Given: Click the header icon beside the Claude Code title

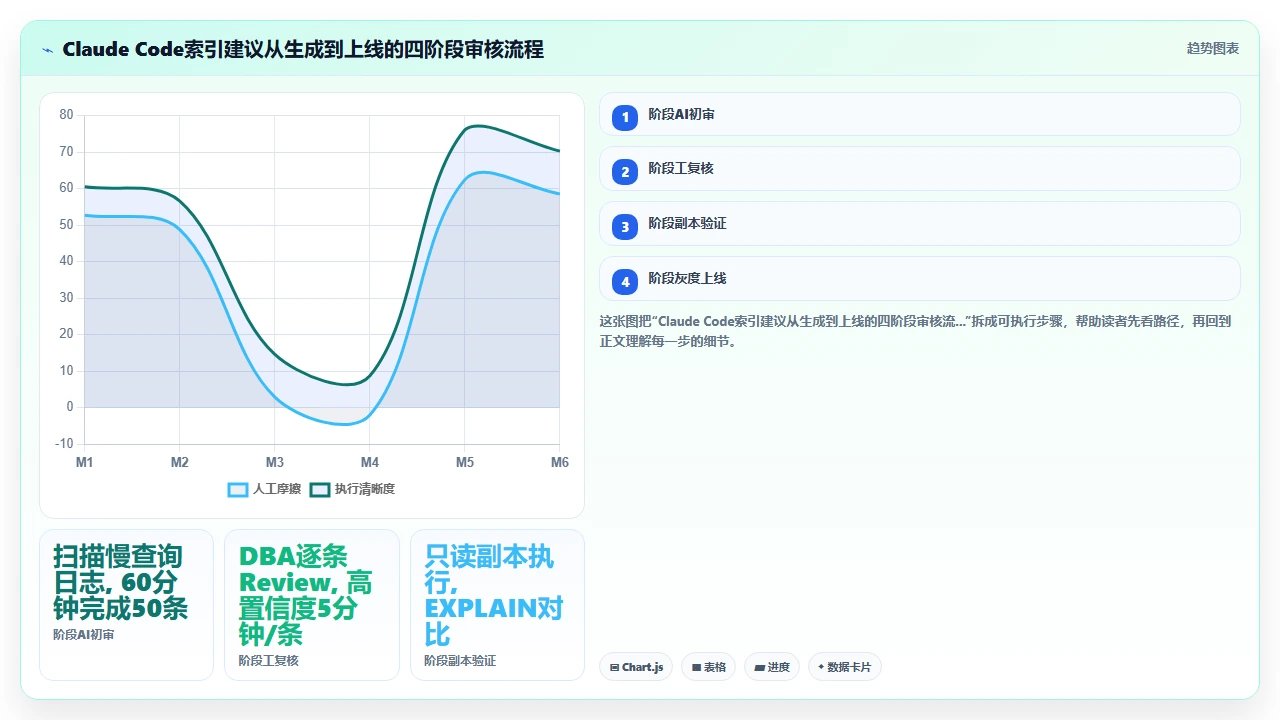Looking at the screenshot, I should click(x=47, y=49).
